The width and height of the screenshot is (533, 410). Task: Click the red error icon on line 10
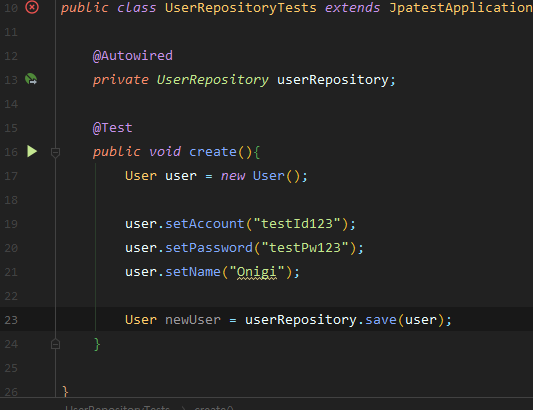(x=32, y=7)
